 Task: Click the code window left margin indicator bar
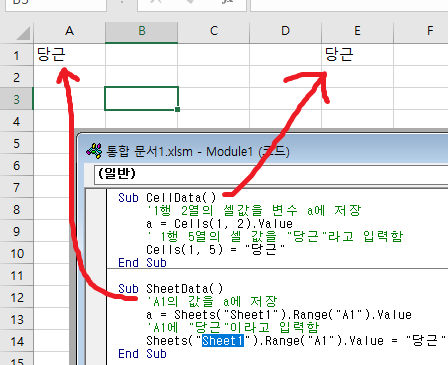(x=96, y=277)
